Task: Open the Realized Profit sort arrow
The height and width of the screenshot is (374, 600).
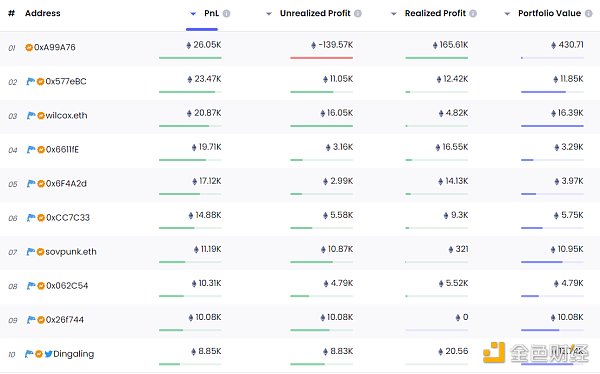Action: [x=393, y=14]
